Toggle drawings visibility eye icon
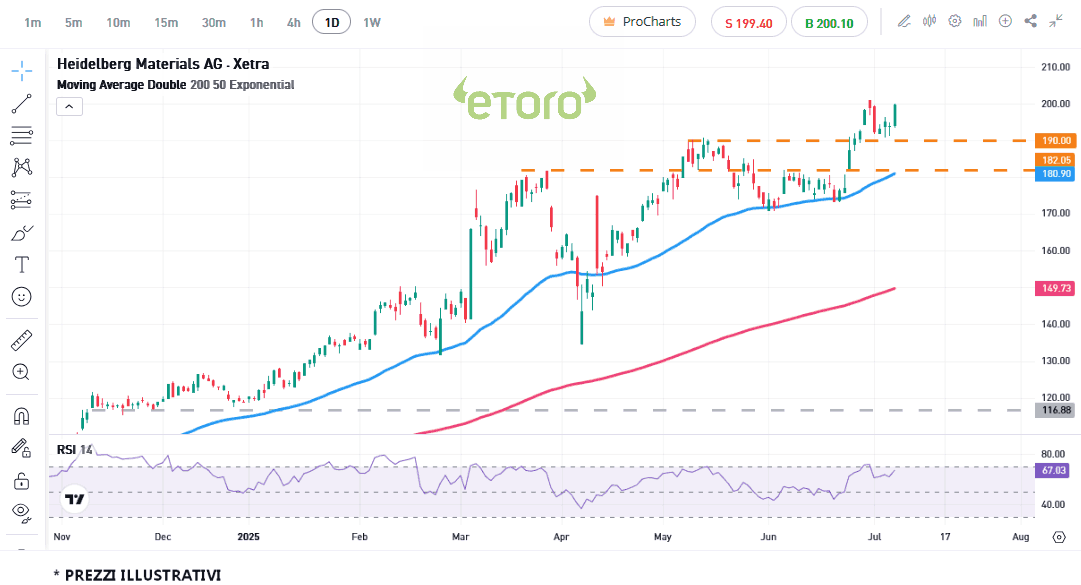 pos(21,512)
